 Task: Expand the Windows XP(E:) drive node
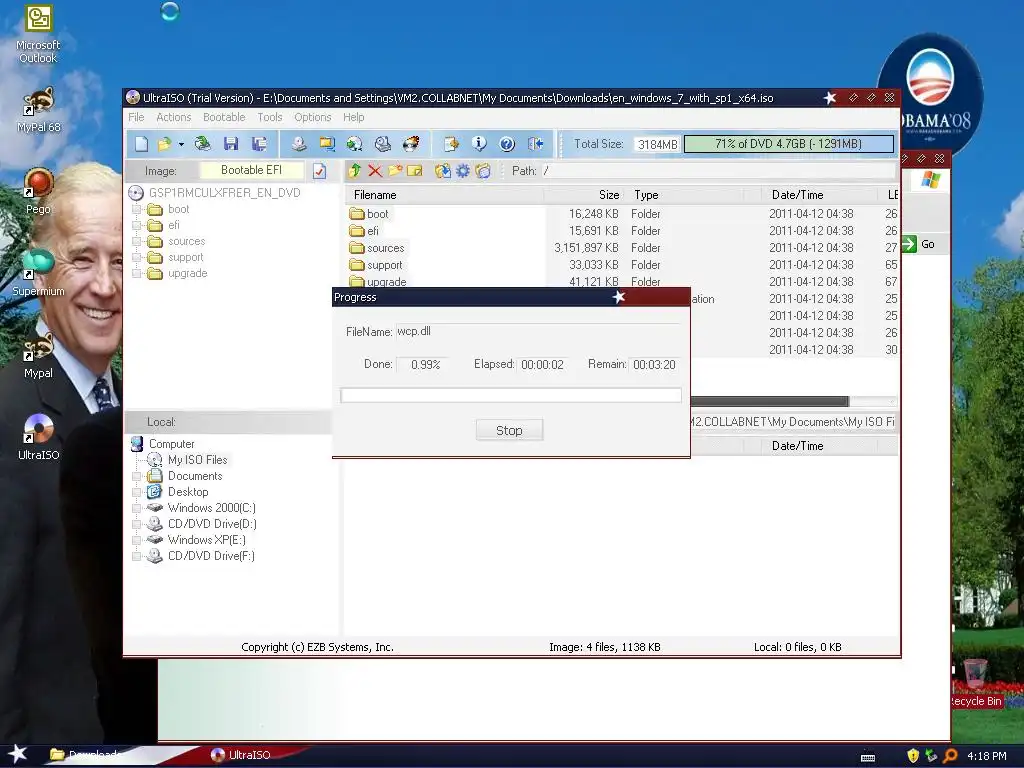point(136,540)
